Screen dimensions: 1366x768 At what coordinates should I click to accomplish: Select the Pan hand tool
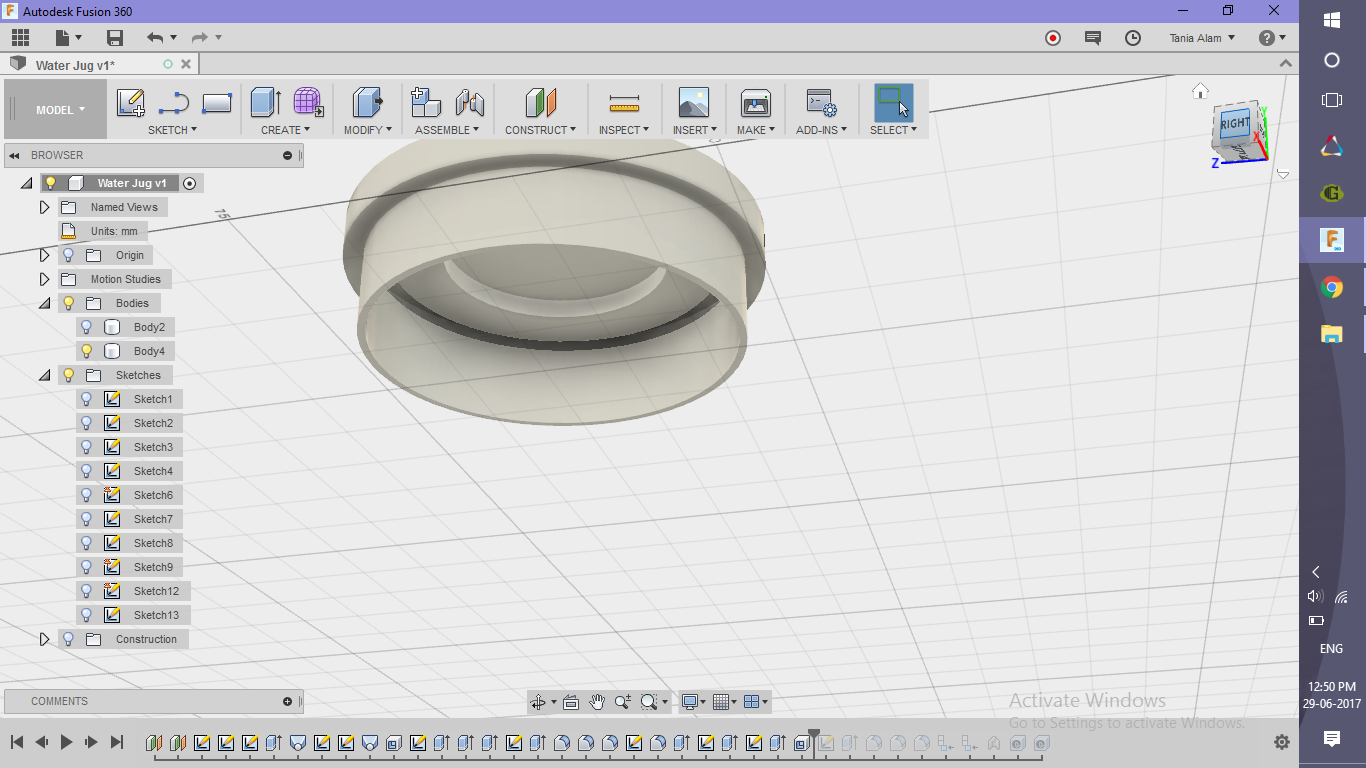click(597, 702)
